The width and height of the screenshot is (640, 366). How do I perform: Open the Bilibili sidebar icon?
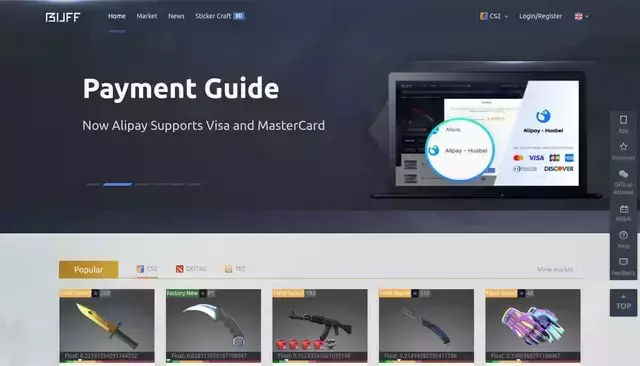(x=623, y=213)
